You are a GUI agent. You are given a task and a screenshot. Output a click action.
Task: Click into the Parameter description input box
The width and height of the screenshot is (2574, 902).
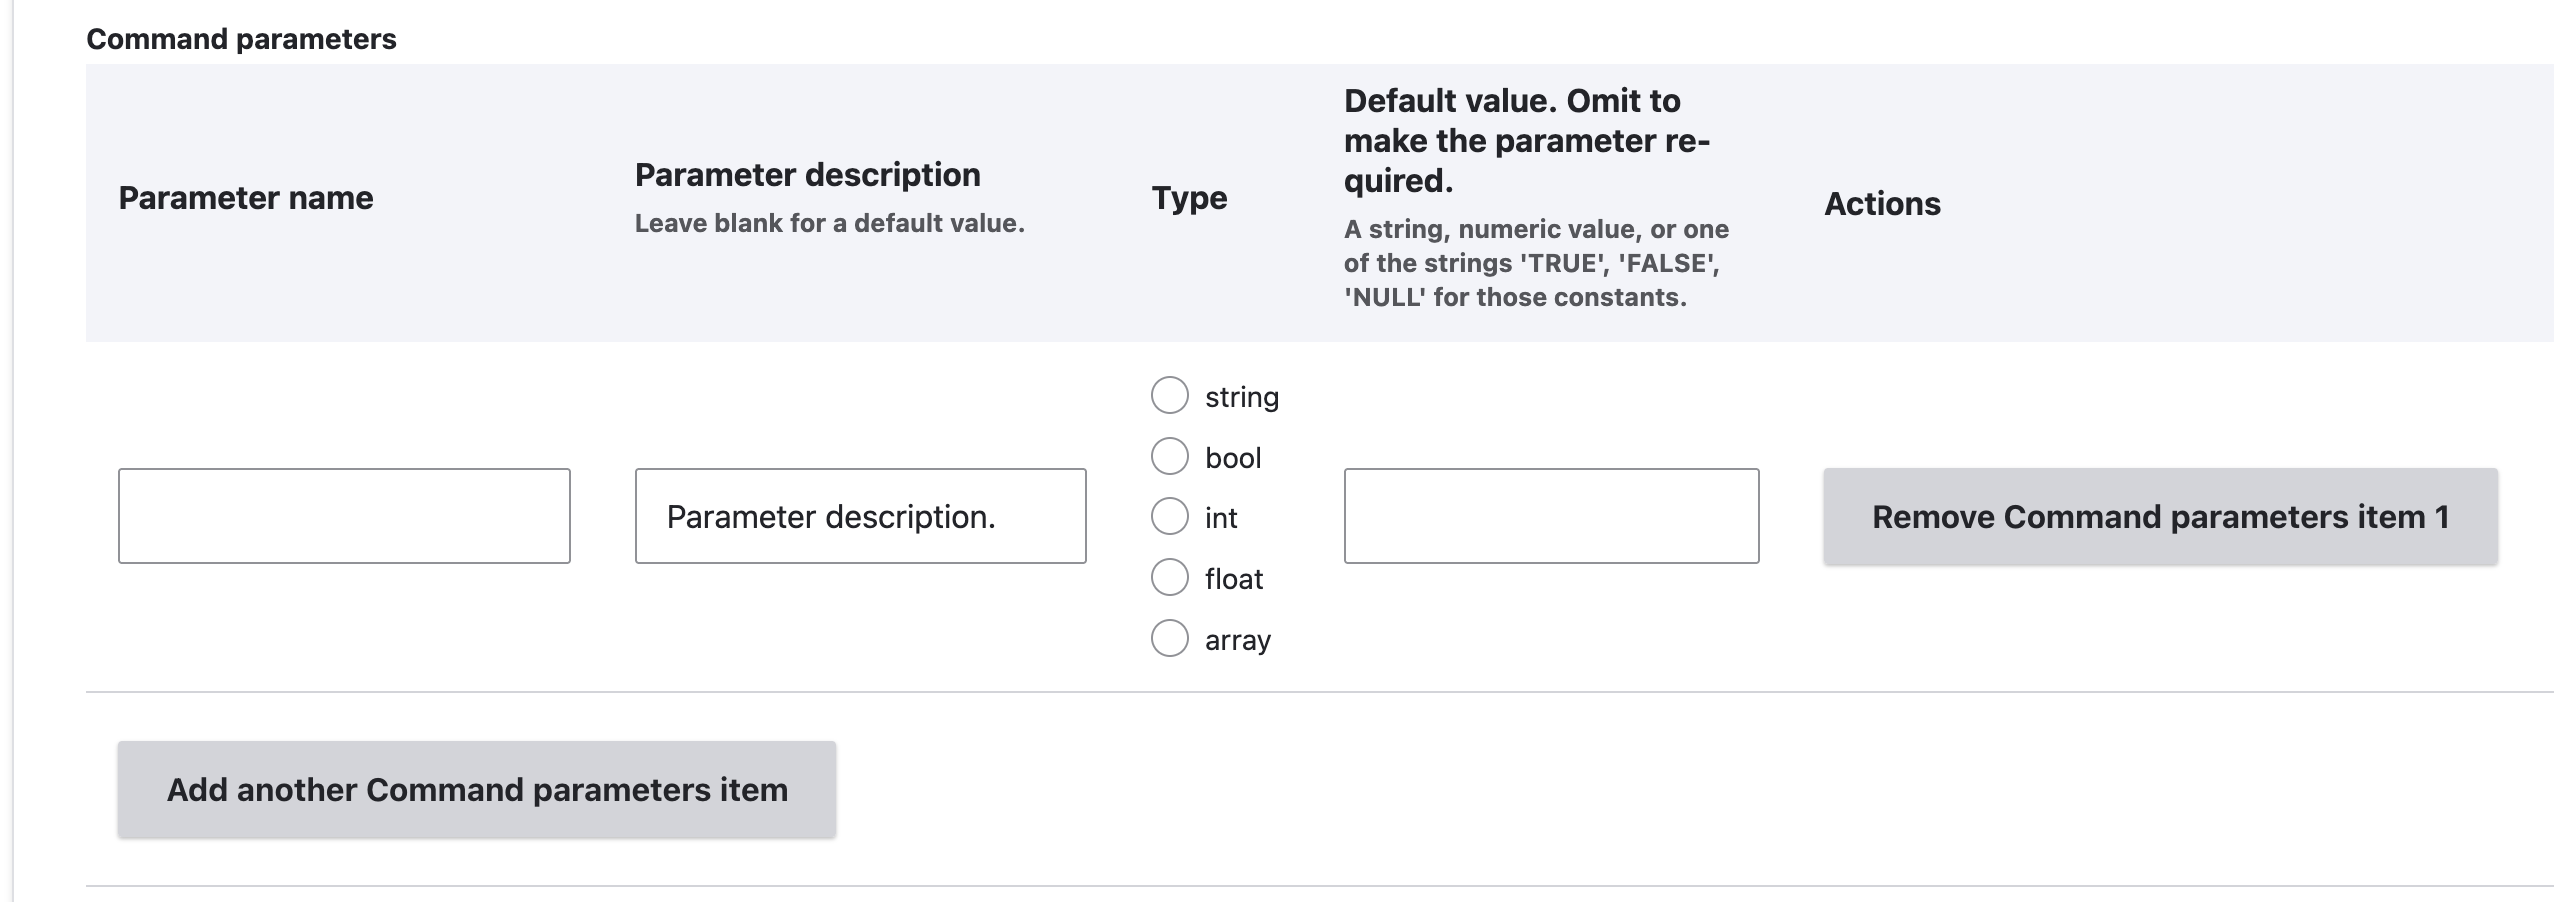(860, 516)
